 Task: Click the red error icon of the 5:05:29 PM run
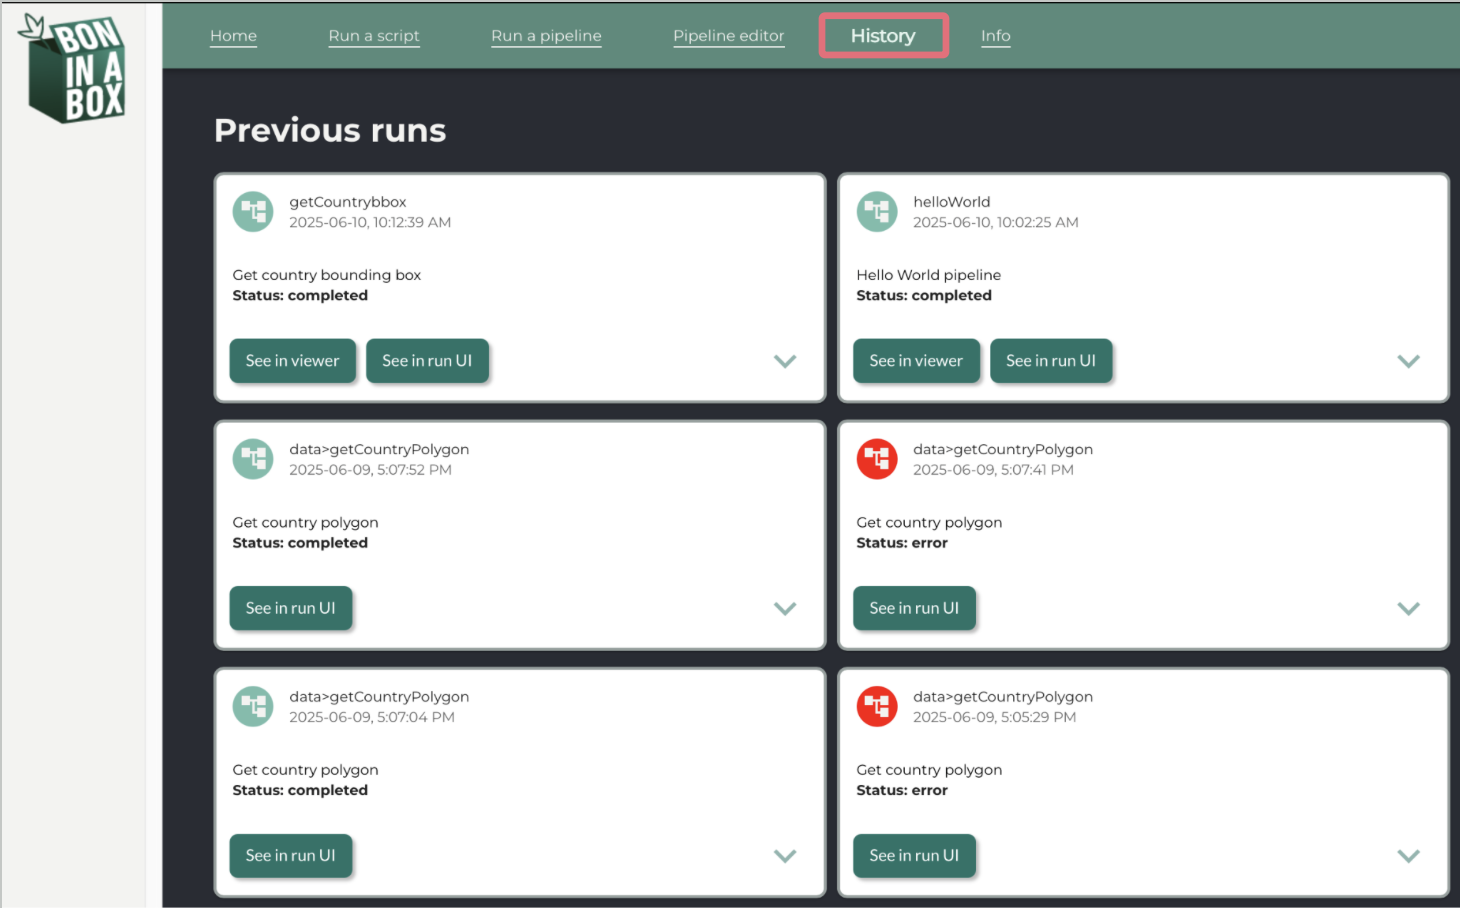click(x=877, y=706)
